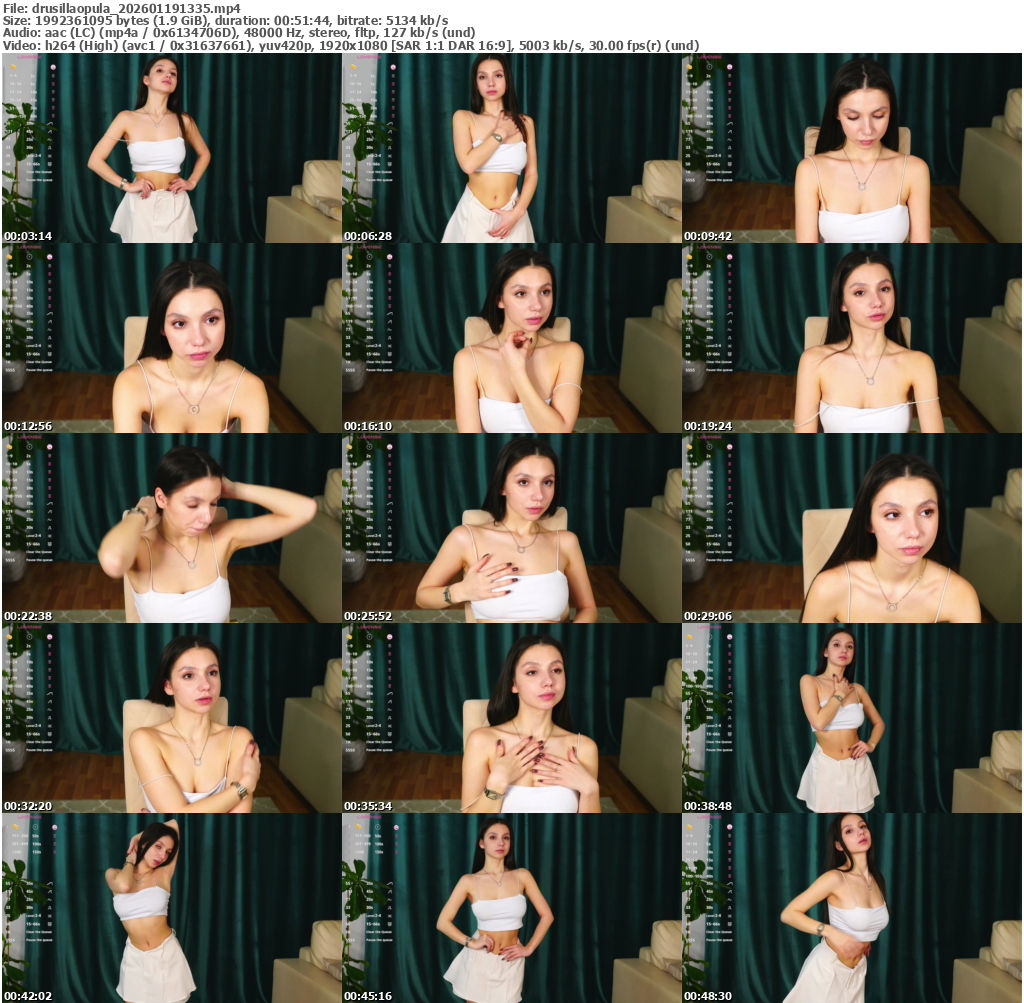This screenshot has width=1024, height=1003.
Task: Click the 00:09:42 preview frame
Action: [x=851, y=148]
